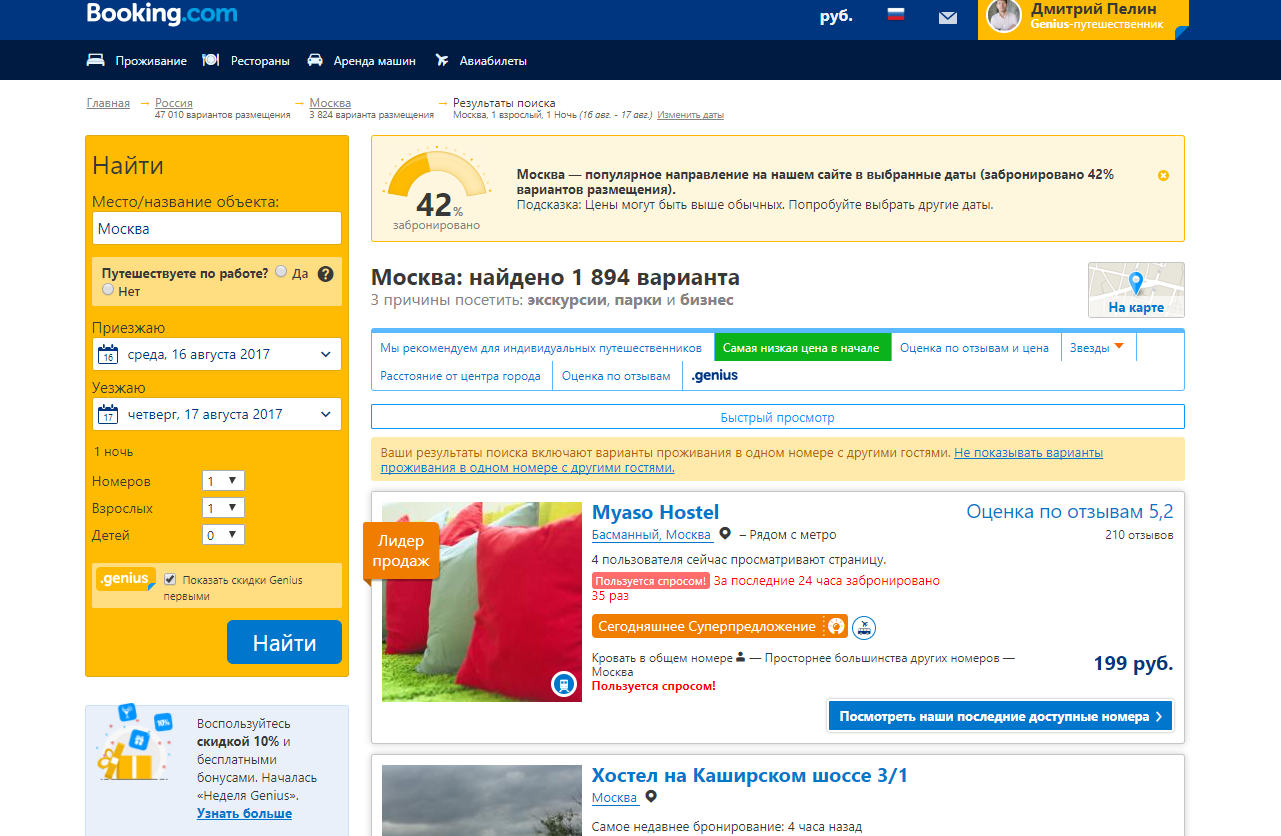Open the Приезжаю check-in date dropdown

[217, 354]
